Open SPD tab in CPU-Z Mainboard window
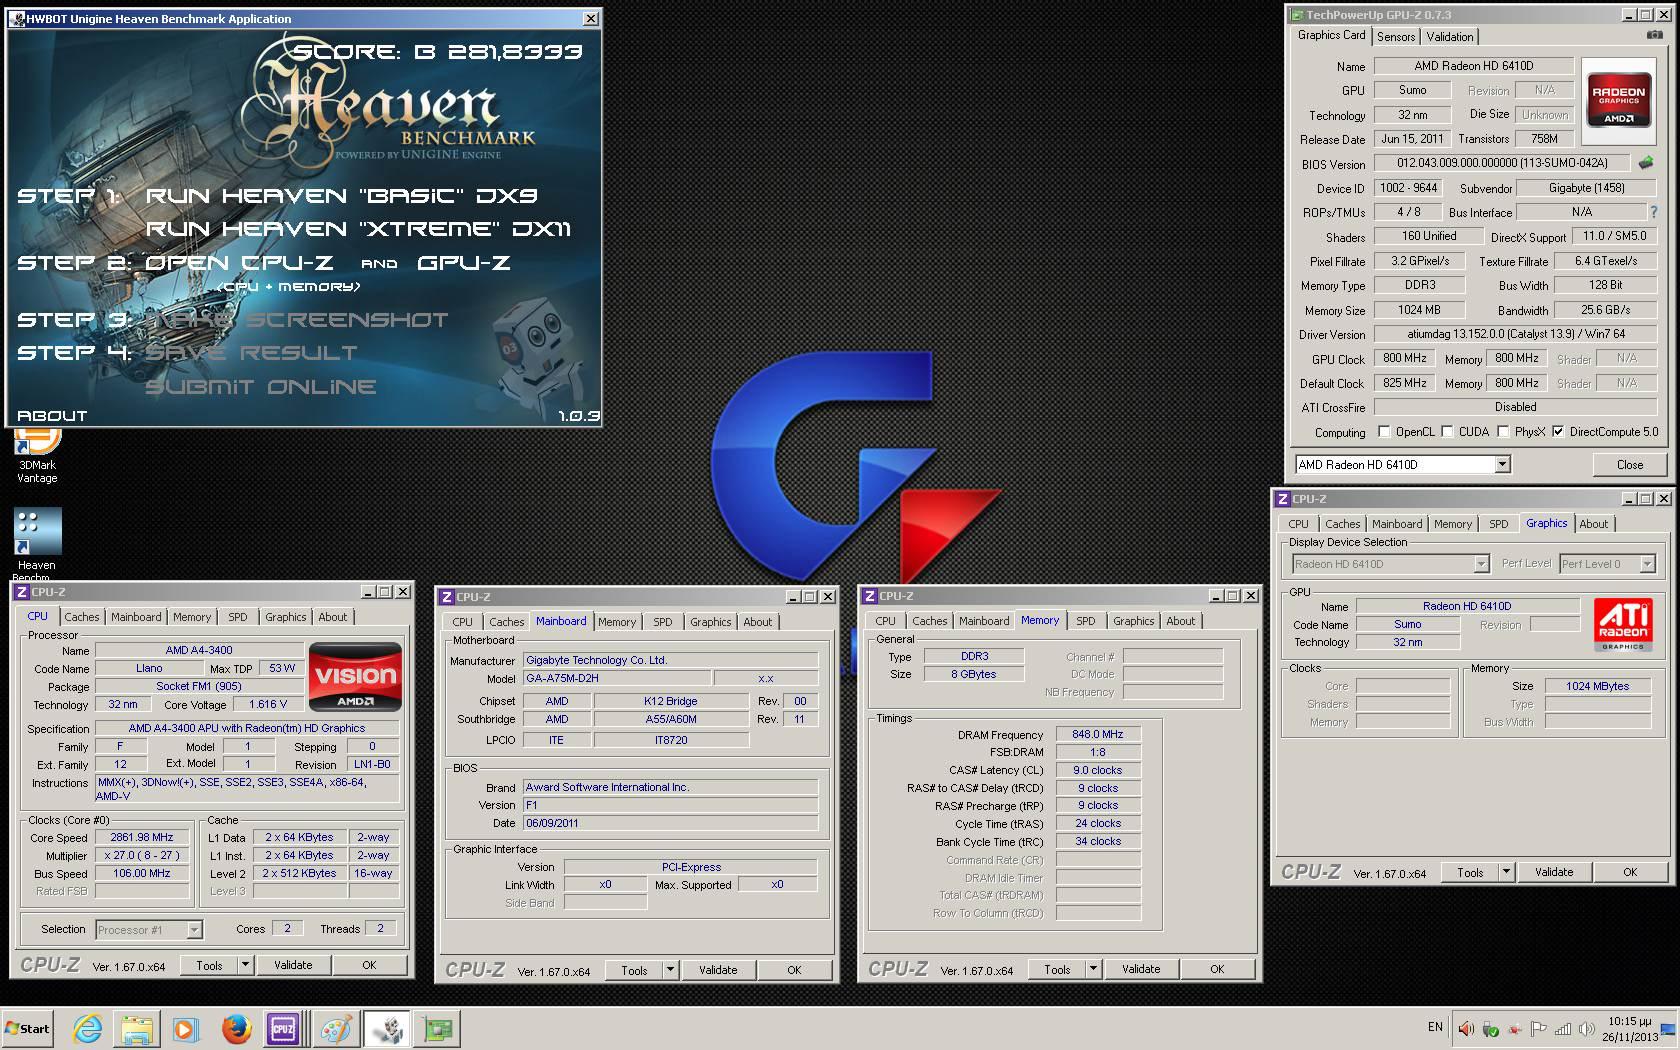The width and height of the screenshot is (1680, 1050). 662,622
